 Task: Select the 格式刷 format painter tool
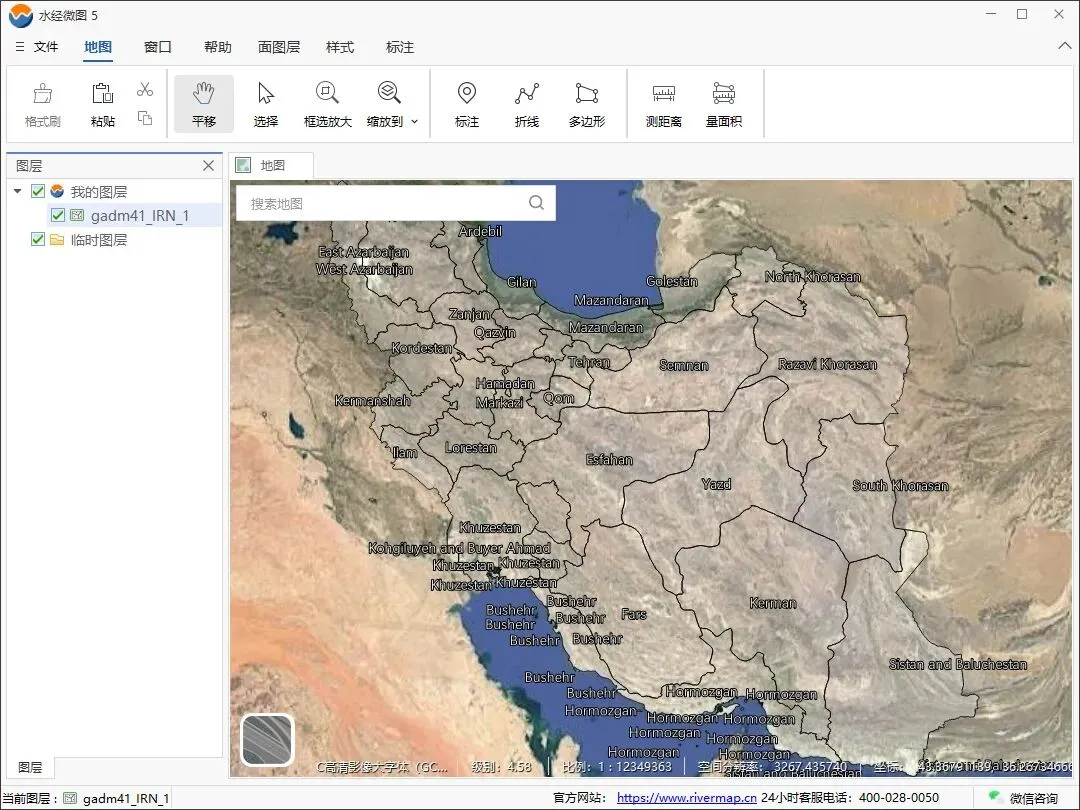pos(43,105)
